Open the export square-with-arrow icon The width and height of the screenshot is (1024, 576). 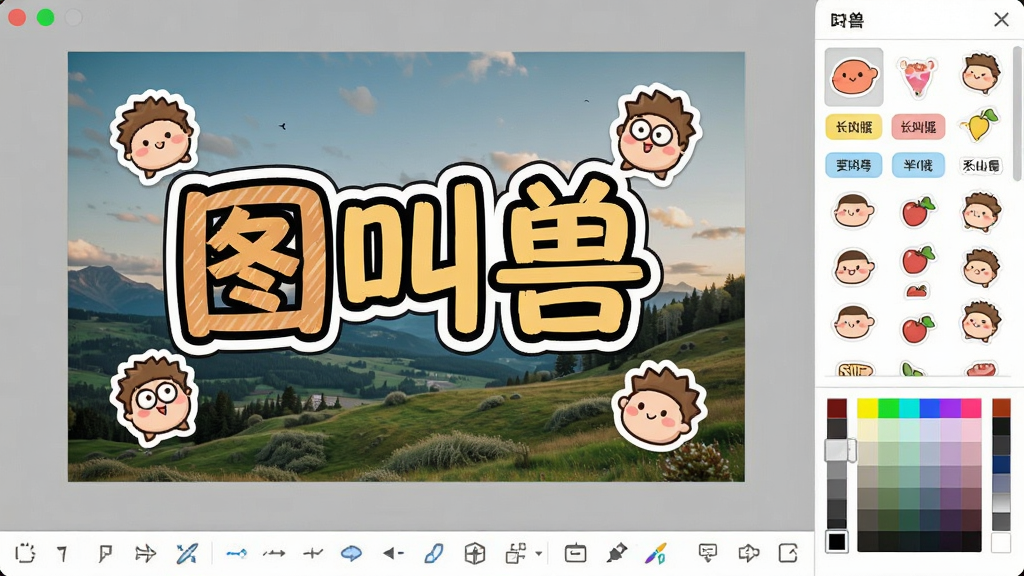788,553
